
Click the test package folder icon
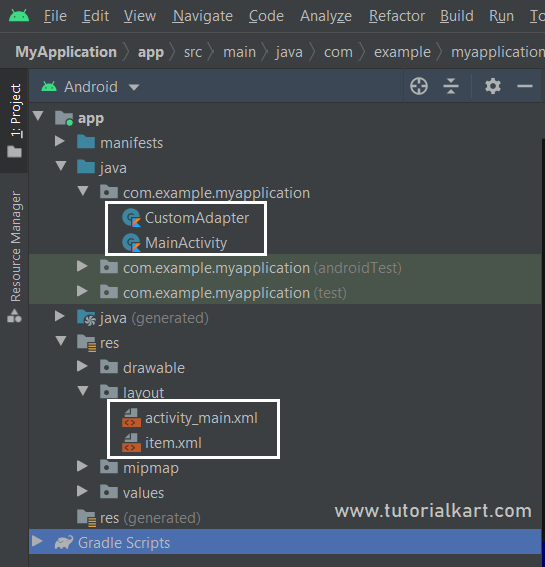coord(109,292)
